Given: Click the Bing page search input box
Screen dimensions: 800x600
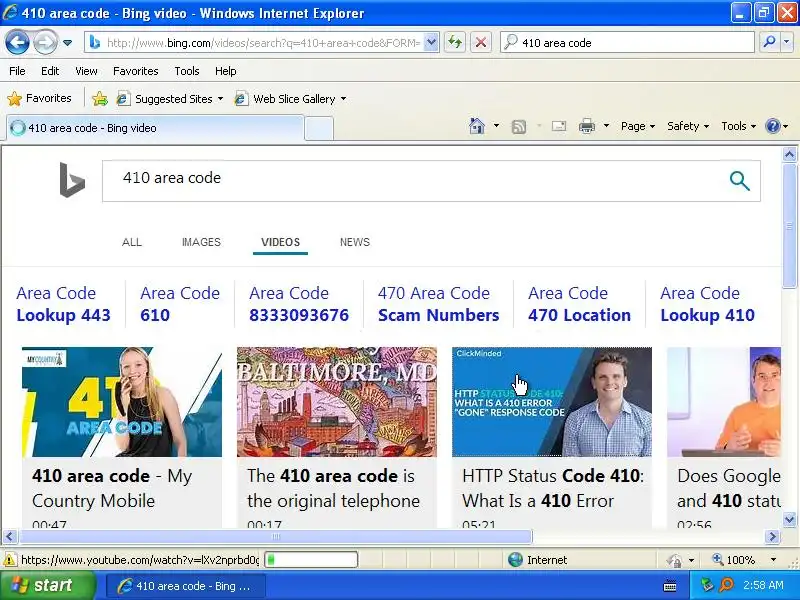Looking at the screenshot, I should 413,181.
